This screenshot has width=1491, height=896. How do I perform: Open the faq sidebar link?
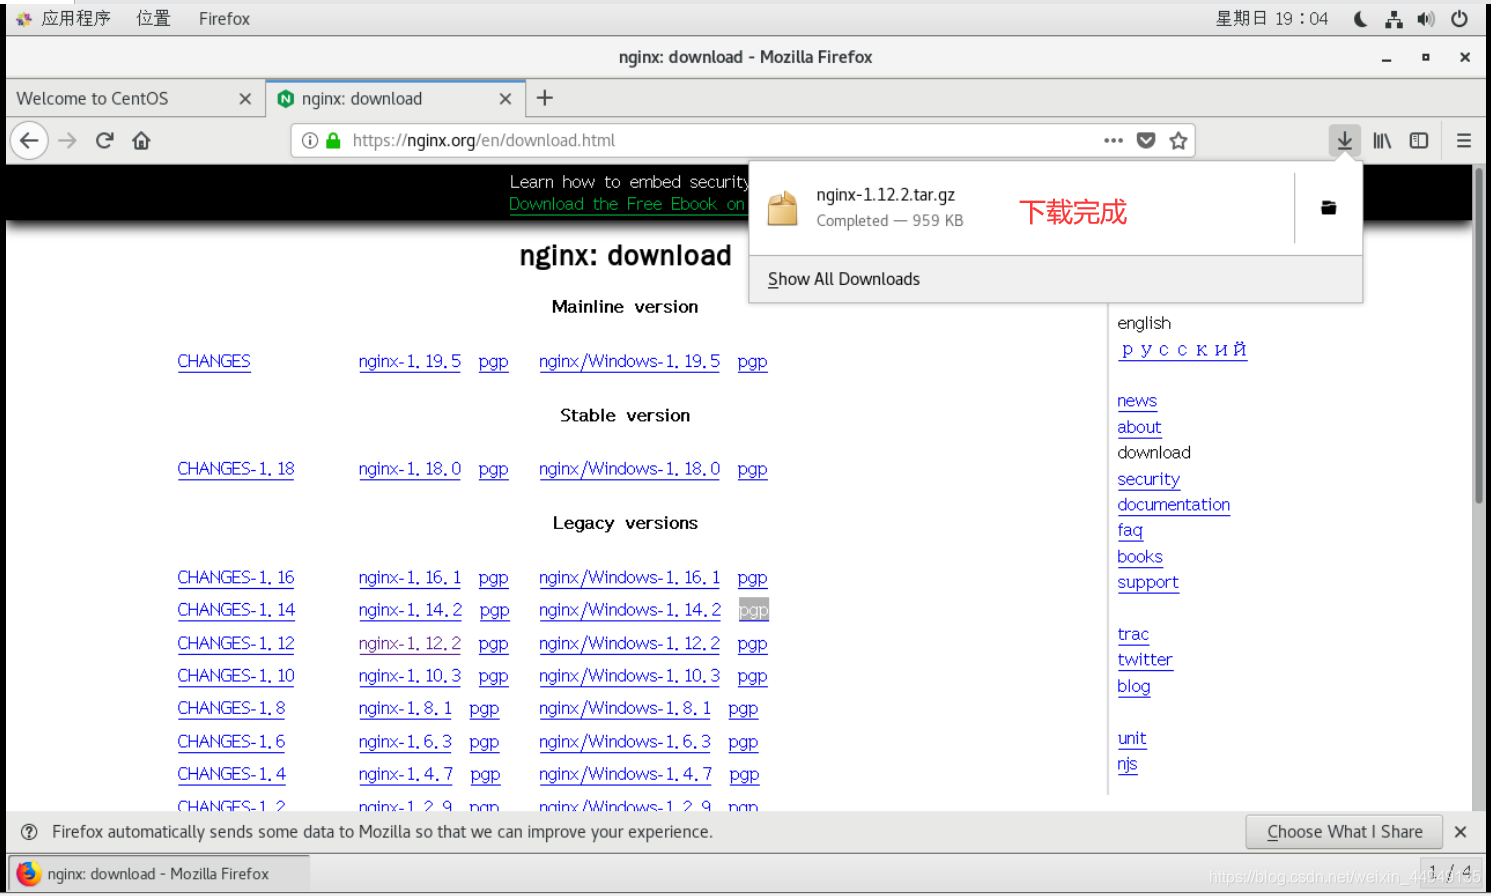click(x=1130, y=531)
